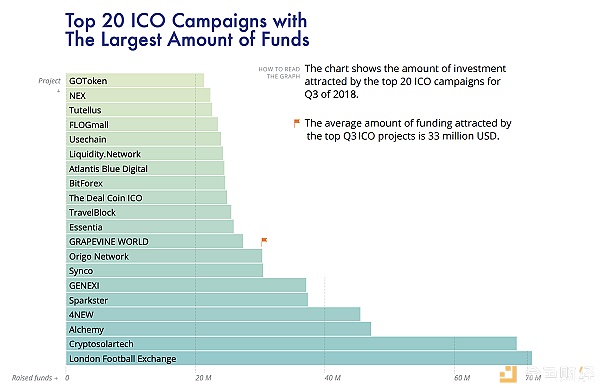Click the Raised funds axis title
The image size is (600, 388).
tap(34, 378)
